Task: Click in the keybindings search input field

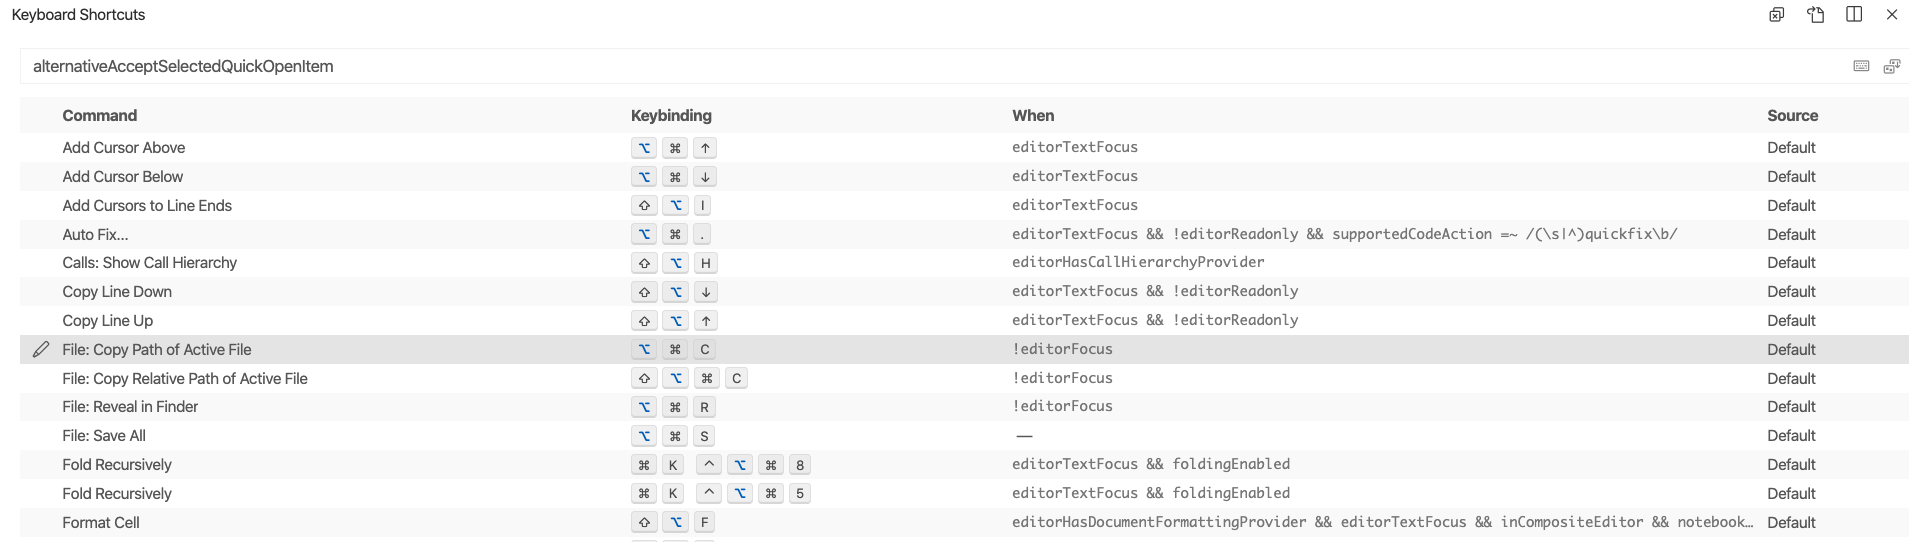Action: pos(900,66)
